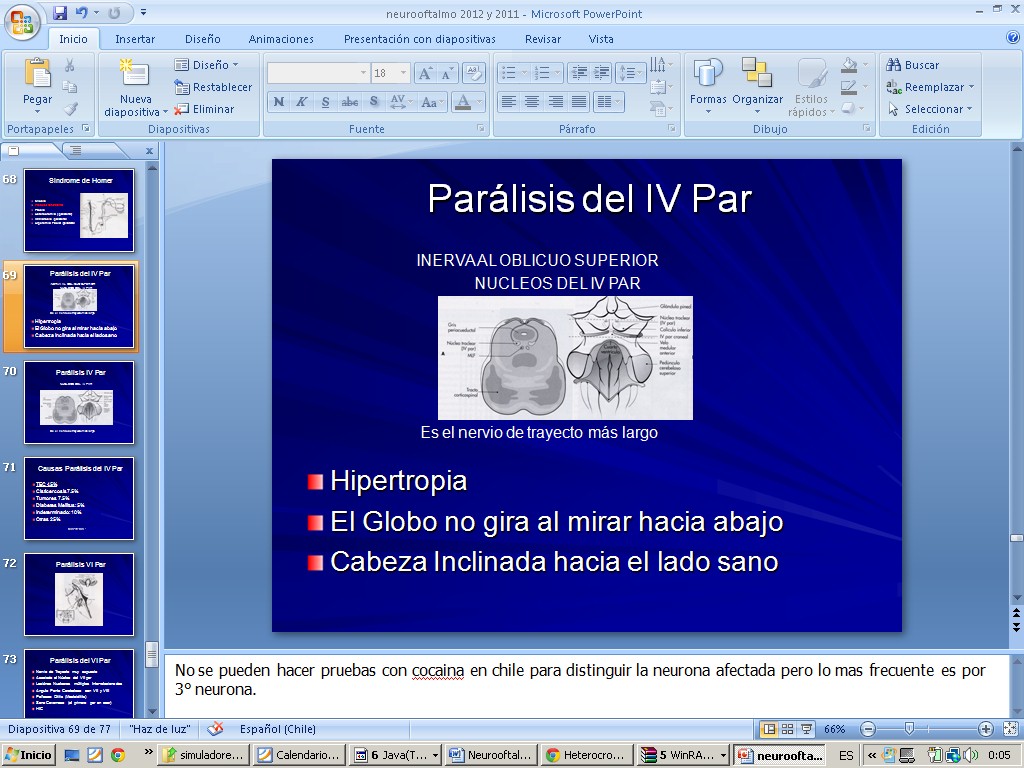Toggle italic formatting (K)
Viewport: 1024px width, 768px height.
[x=302, y=102]
